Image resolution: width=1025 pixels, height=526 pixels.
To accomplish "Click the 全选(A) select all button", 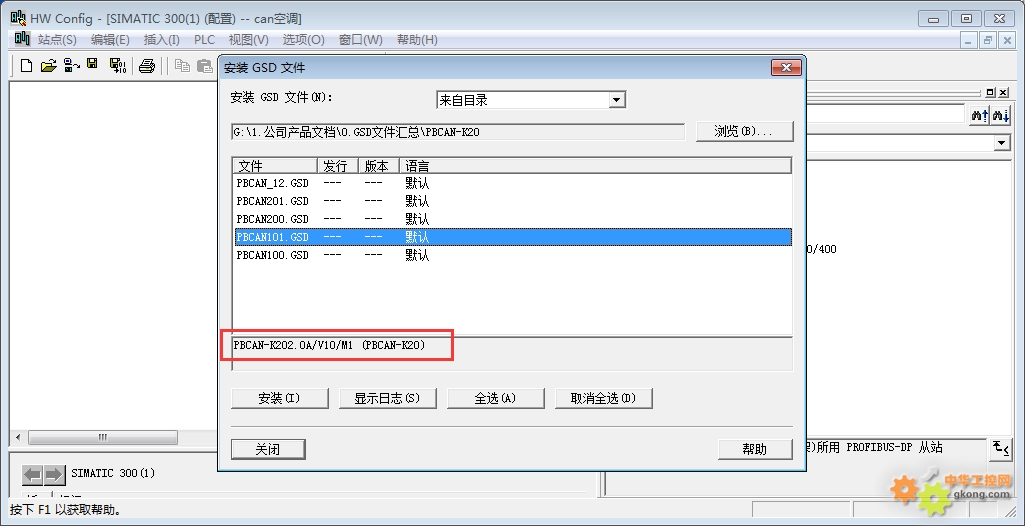I will coord(496,398).
